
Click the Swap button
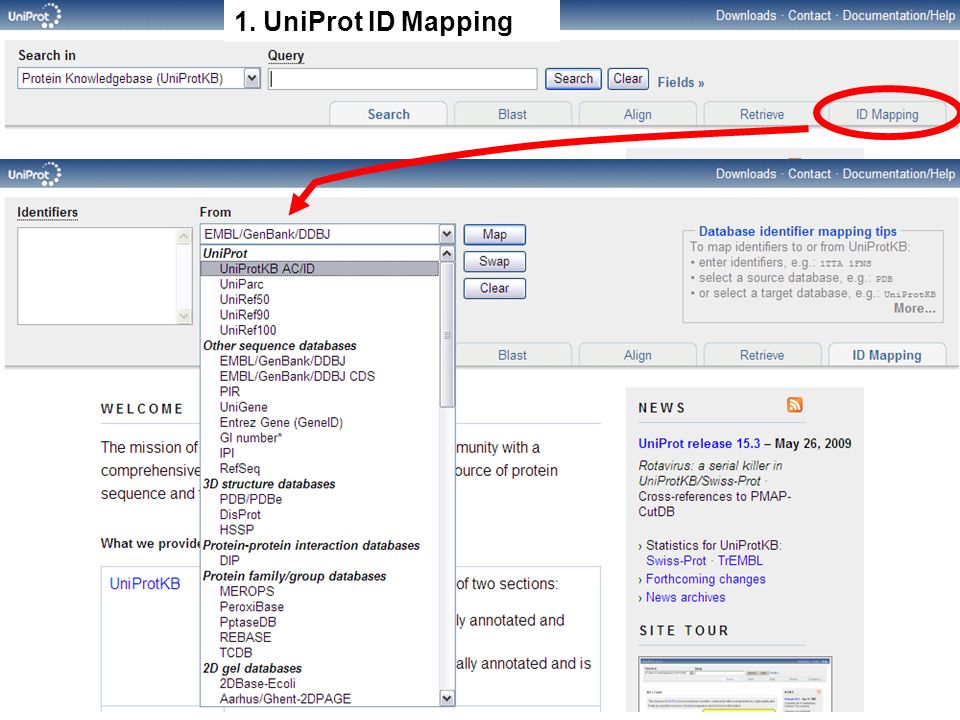click(x=494, y=261)
